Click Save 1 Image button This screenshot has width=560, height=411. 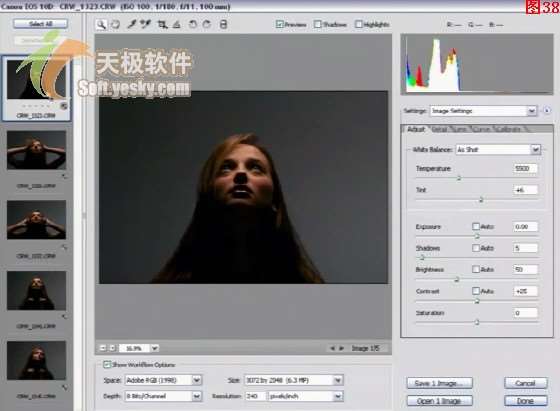tap(439, 383)
